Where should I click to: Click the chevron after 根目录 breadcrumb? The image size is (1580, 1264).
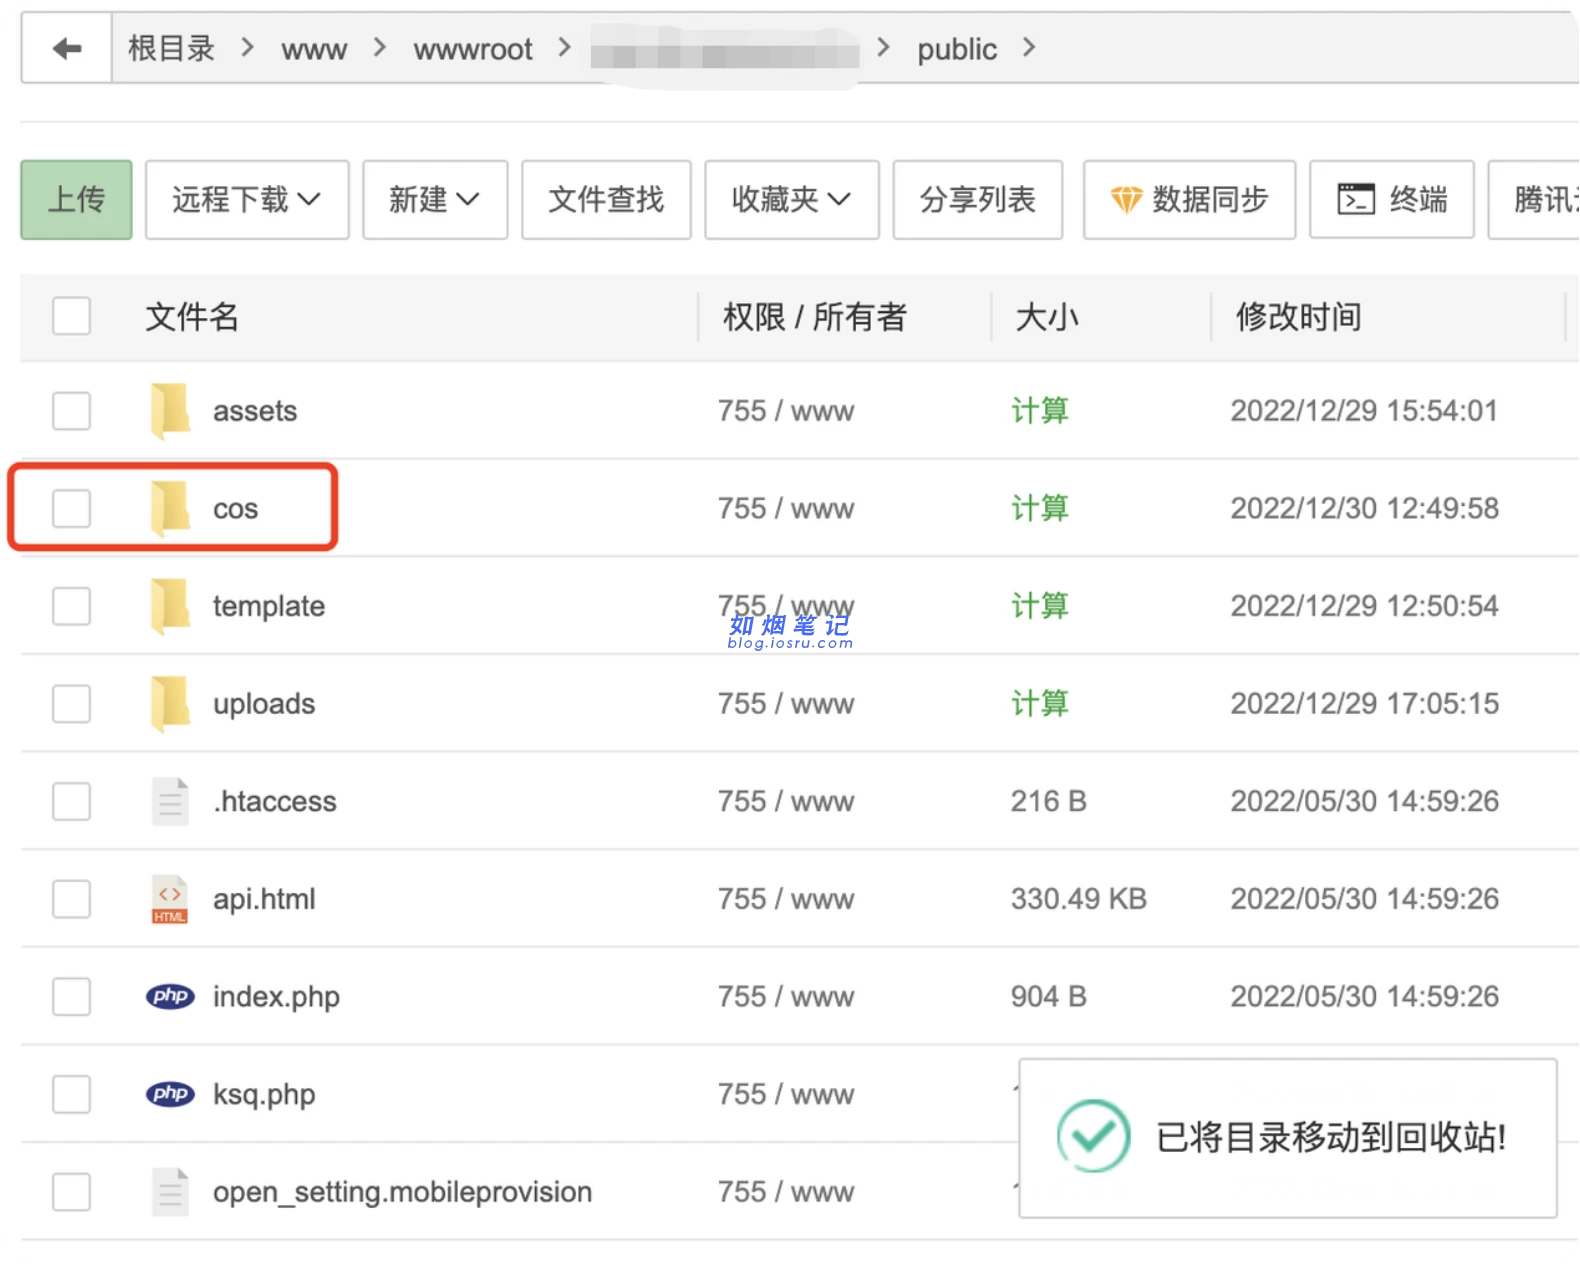tap(247, 47)
